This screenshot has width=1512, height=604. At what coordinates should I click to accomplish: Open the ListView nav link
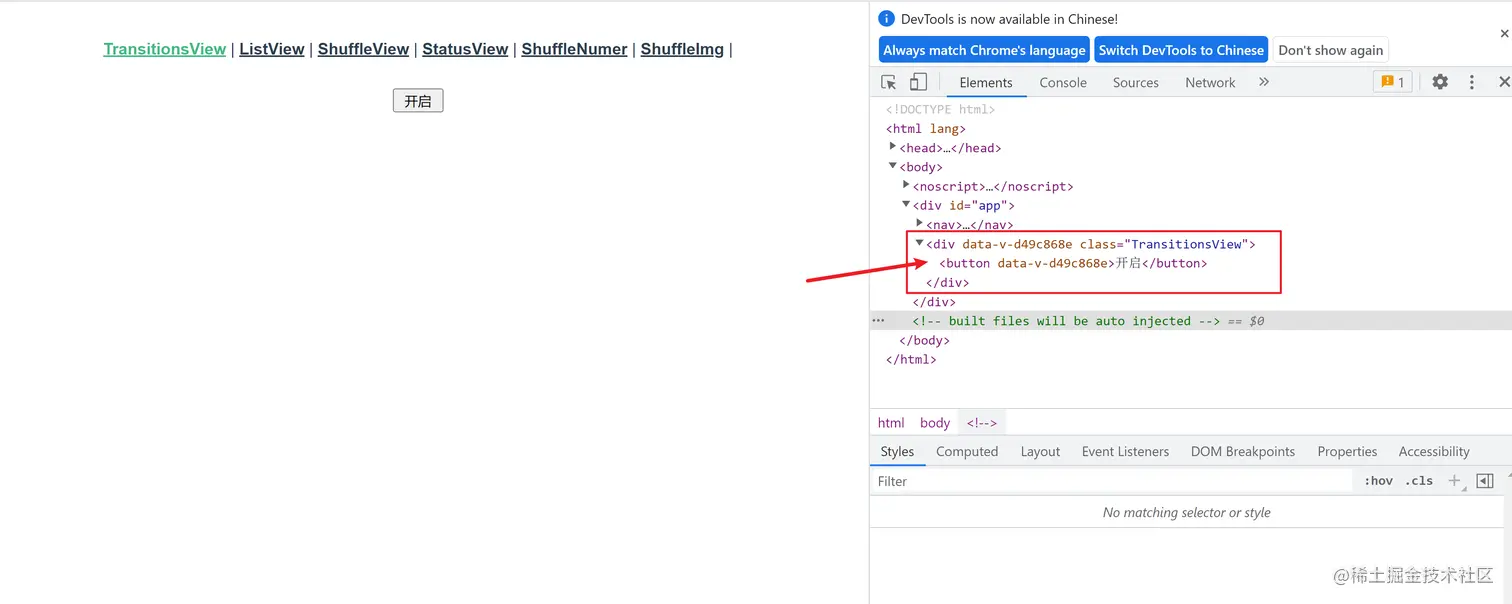pyautogui.click(x=272, y=49)
